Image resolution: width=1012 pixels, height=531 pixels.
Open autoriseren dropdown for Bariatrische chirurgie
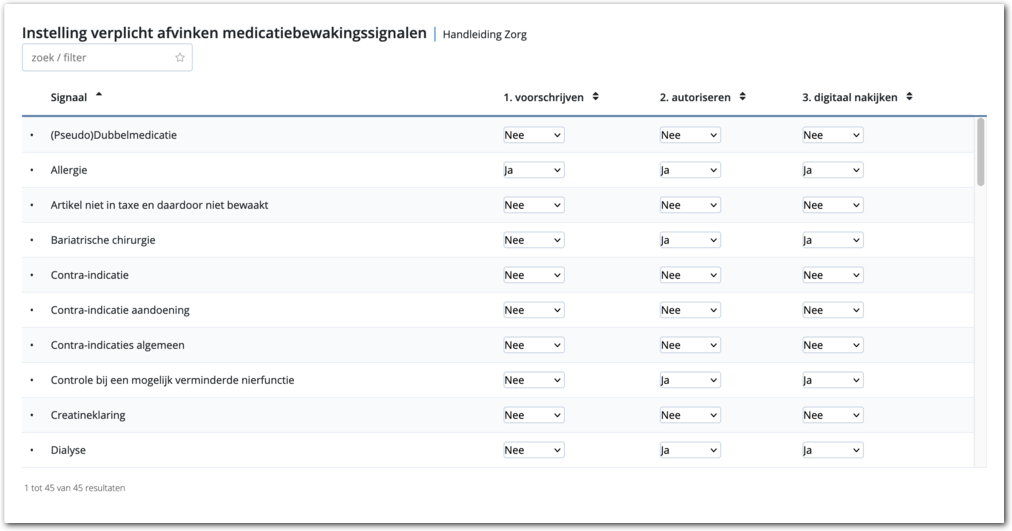point(690,240)
